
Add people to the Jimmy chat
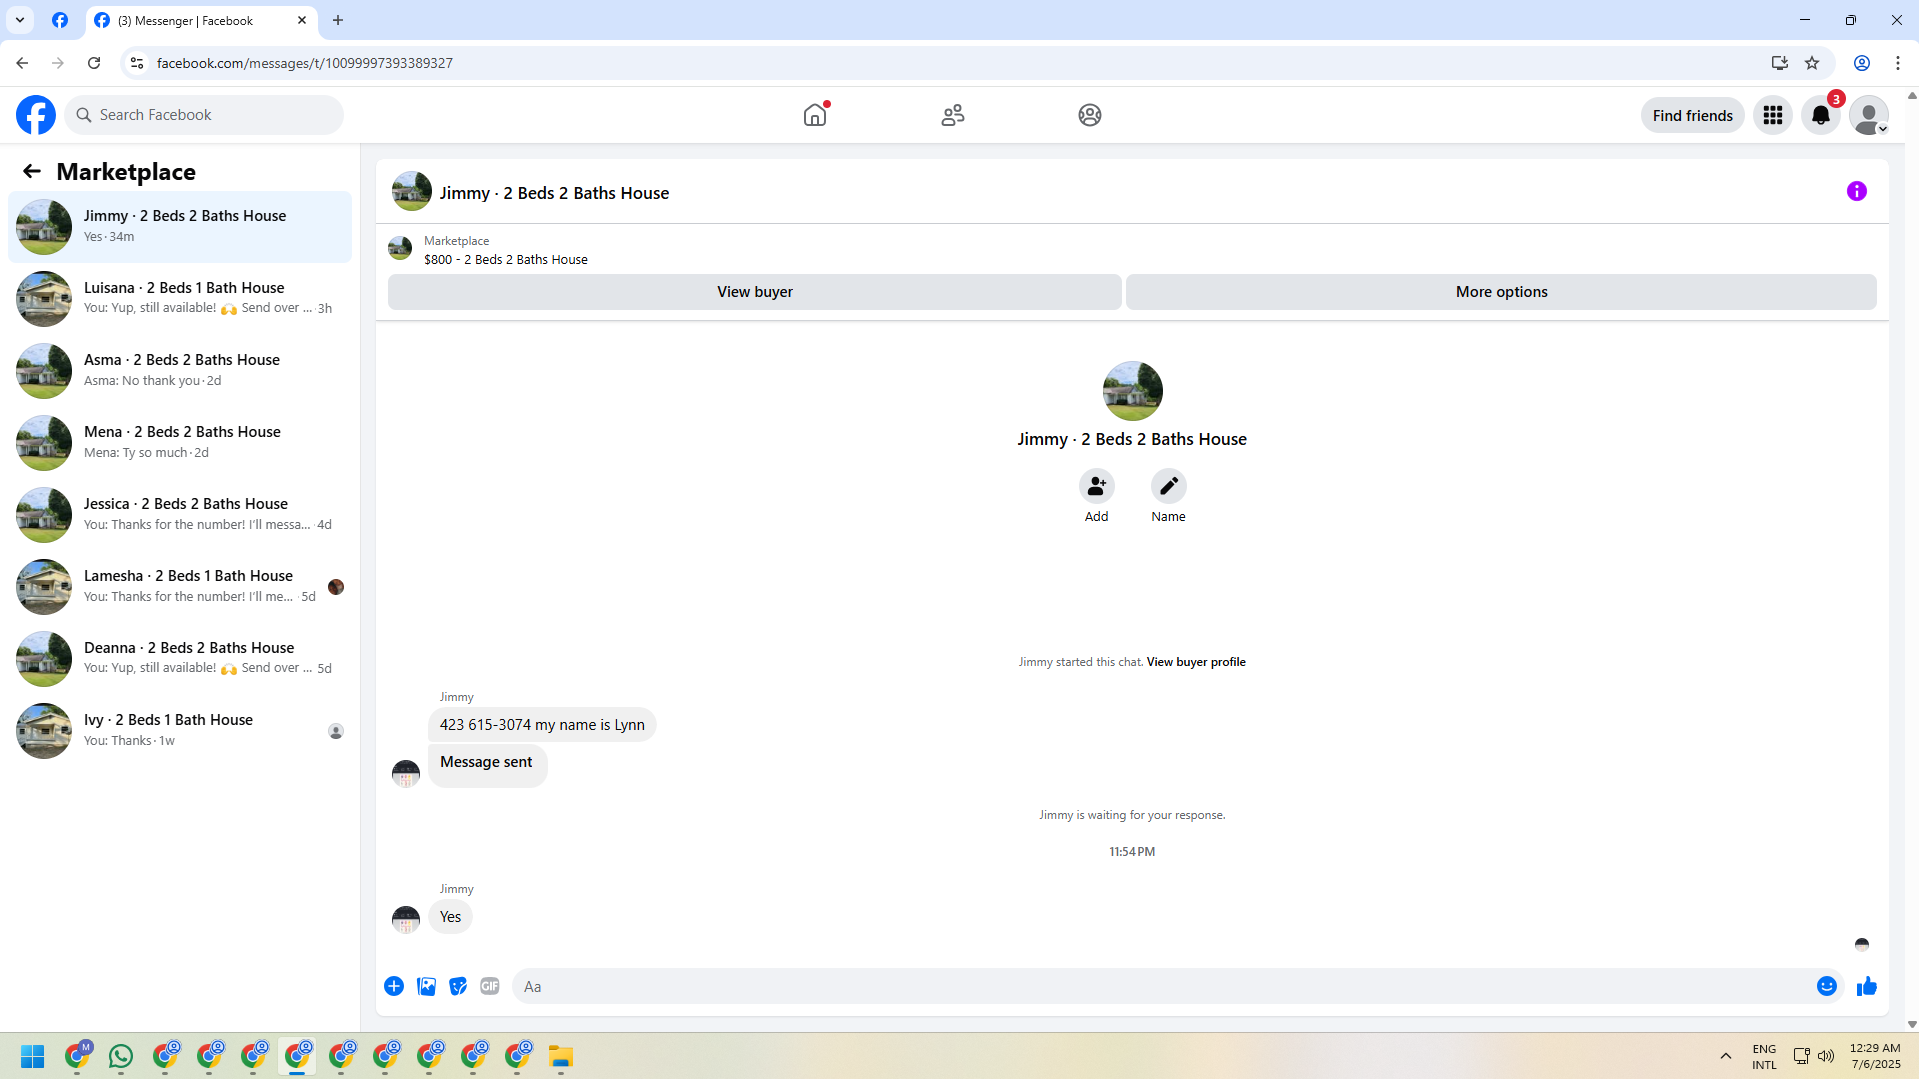point(1097,486)
